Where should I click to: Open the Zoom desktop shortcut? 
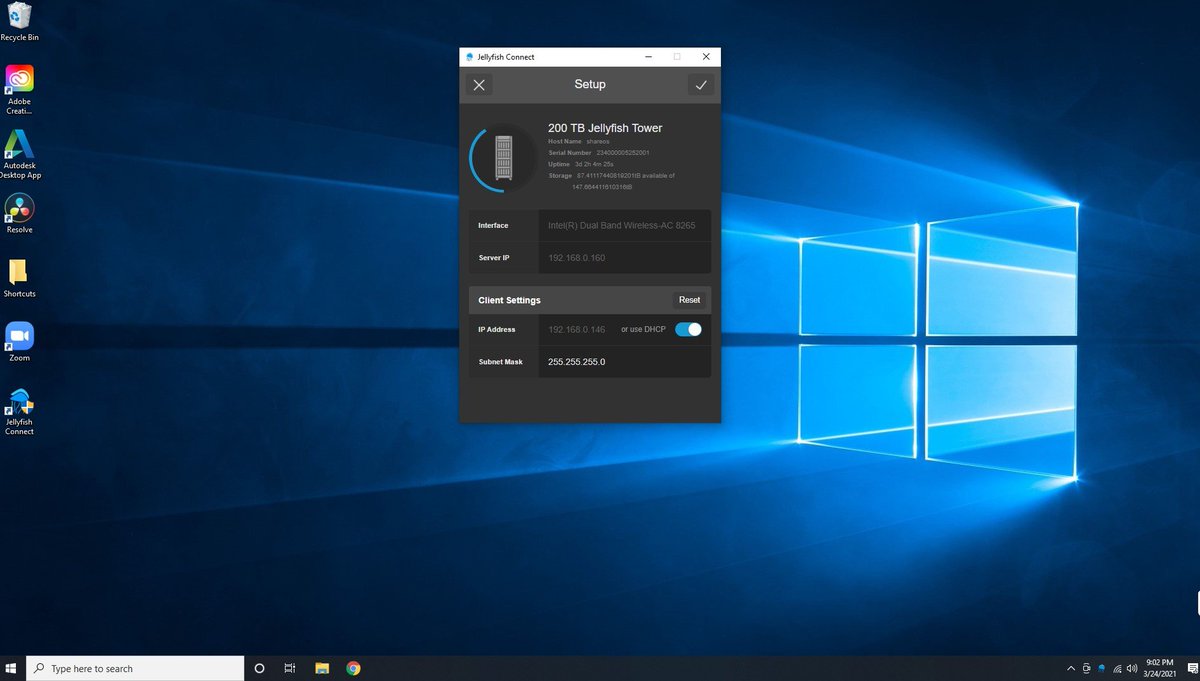click(19, 342)
